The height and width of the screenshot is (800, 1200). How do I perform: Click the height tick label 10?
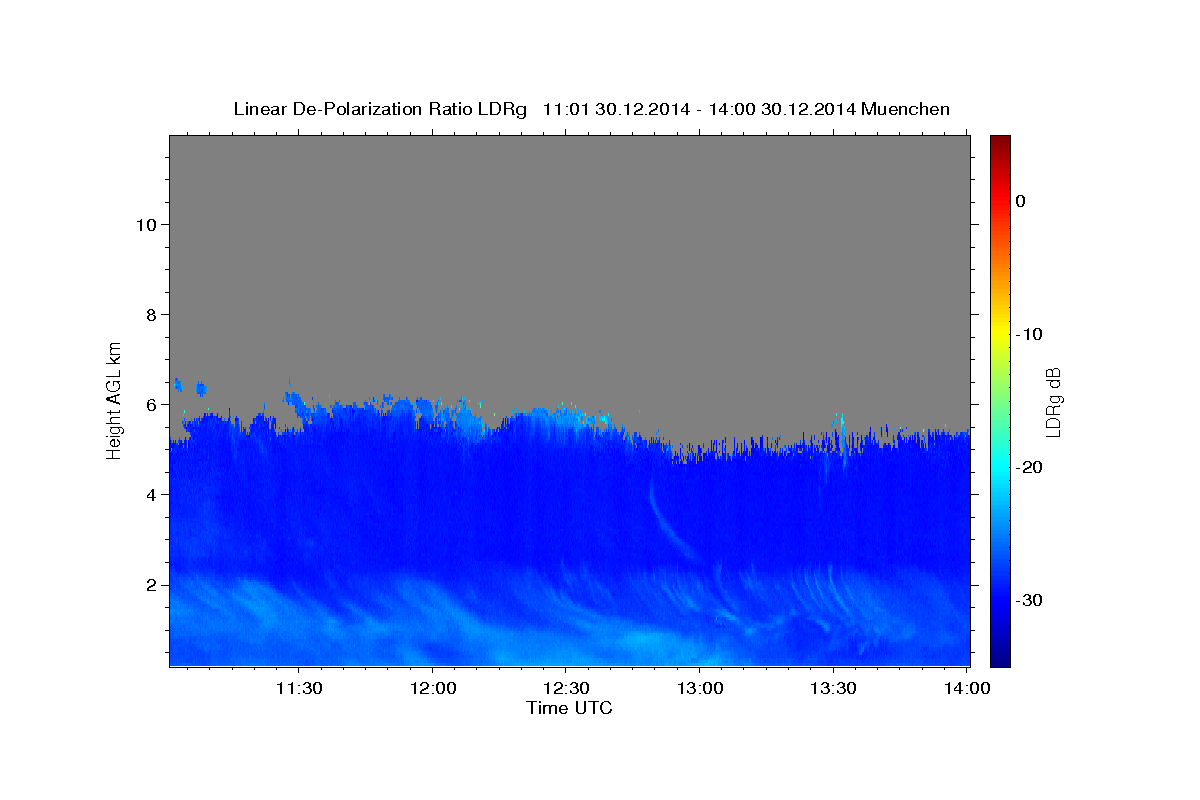(x=145, y=225)
